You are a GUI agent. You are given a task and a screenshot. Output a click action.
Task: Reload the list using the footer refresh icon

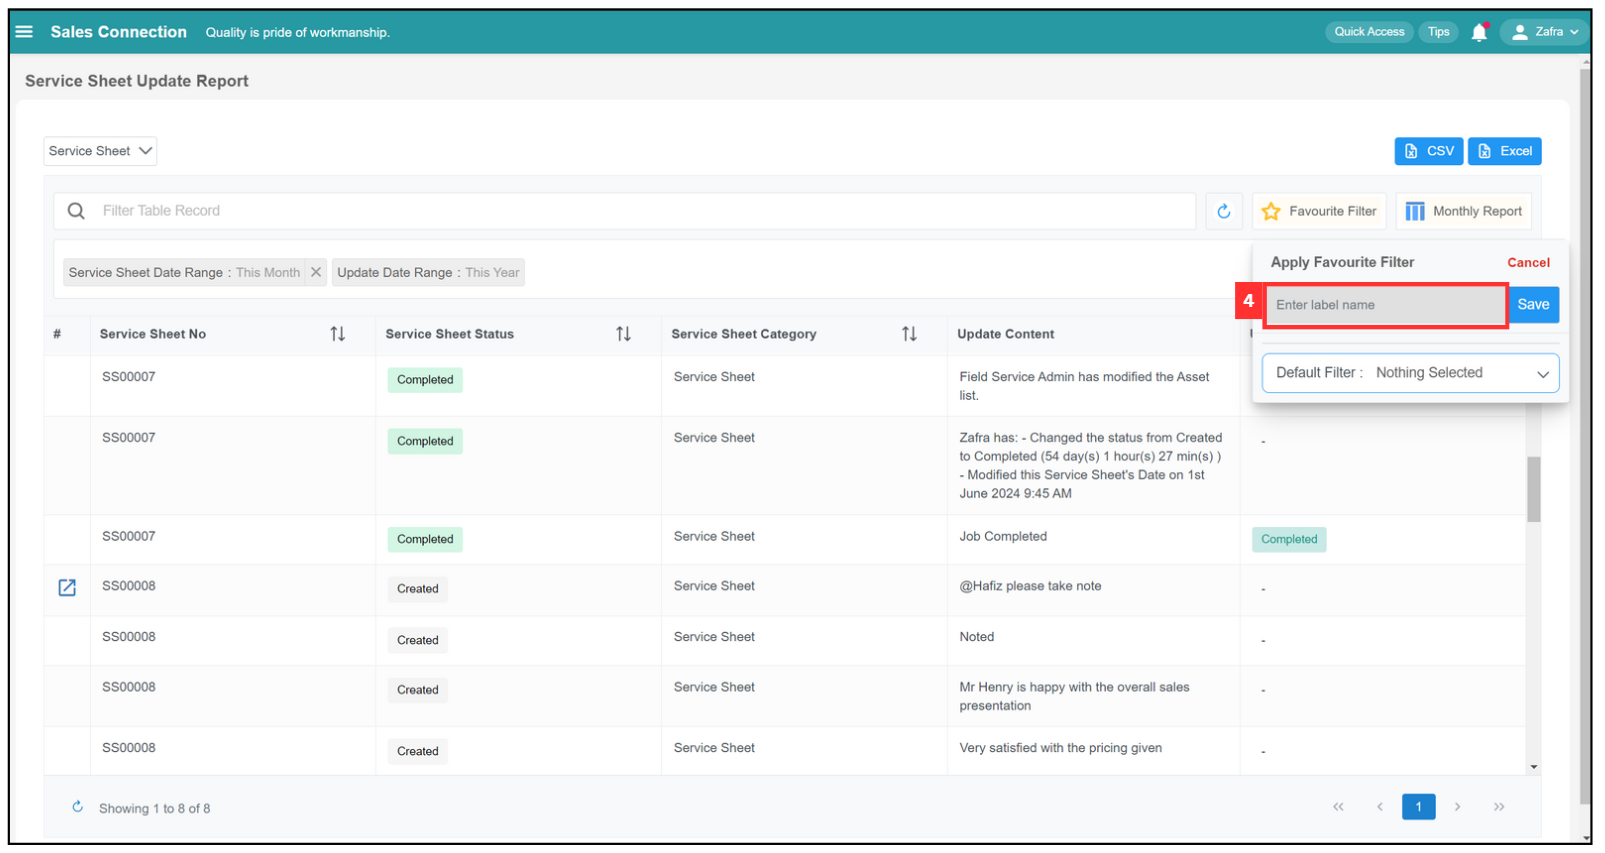tap(77, 807)
